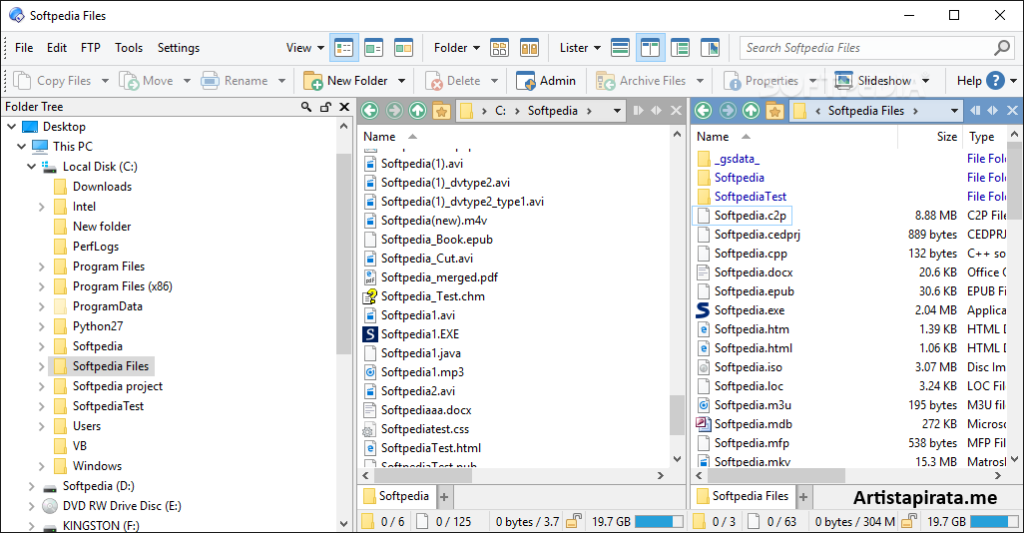This screenshot has height=533, width=1024.
Task: Toggle the folder tree Lister layout icon
Action: 680,48
